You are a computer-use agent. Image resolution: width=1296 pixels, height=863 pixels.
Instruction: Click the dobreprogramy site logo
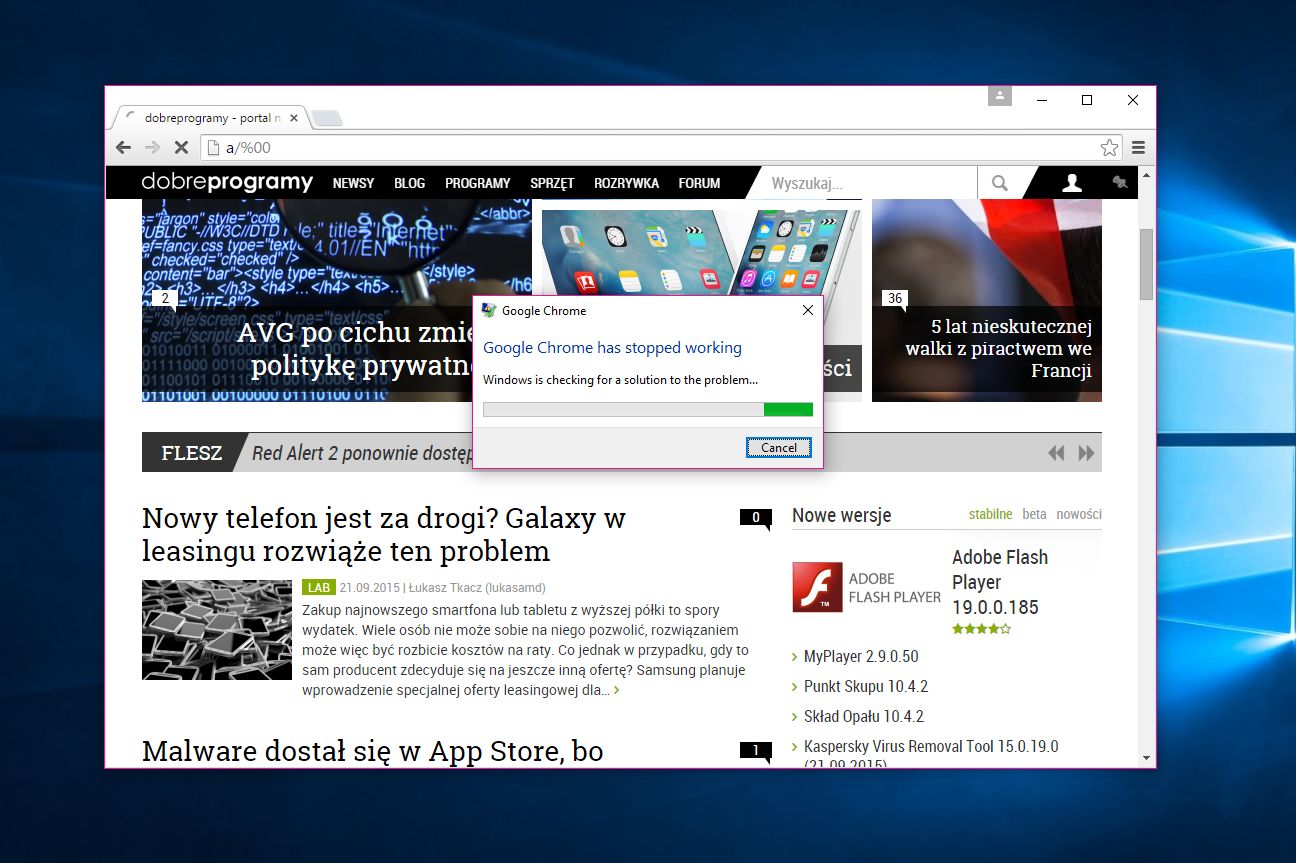pos(227,182)
